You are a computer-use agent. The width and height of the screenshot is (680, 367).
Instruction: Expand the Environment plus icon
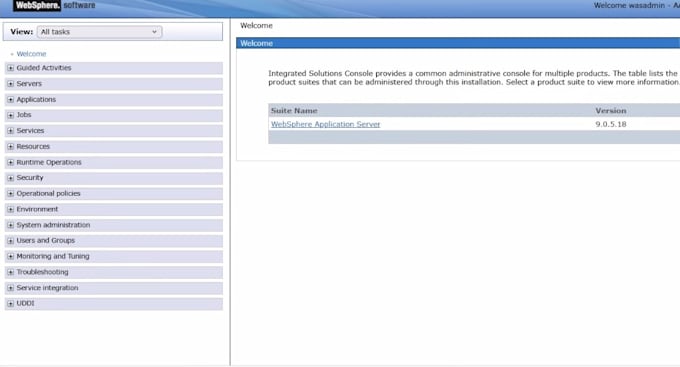[10, 209]
